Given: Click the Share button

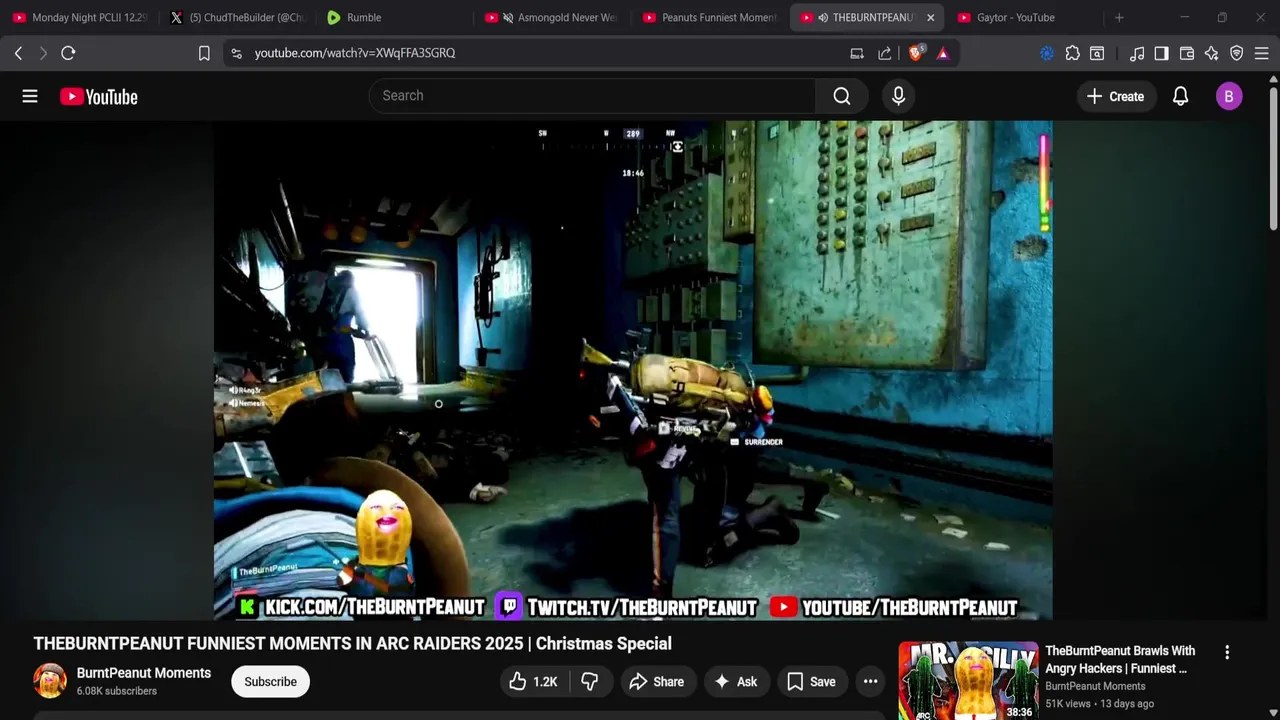Looking at the screenshot, I should [656, 682].
